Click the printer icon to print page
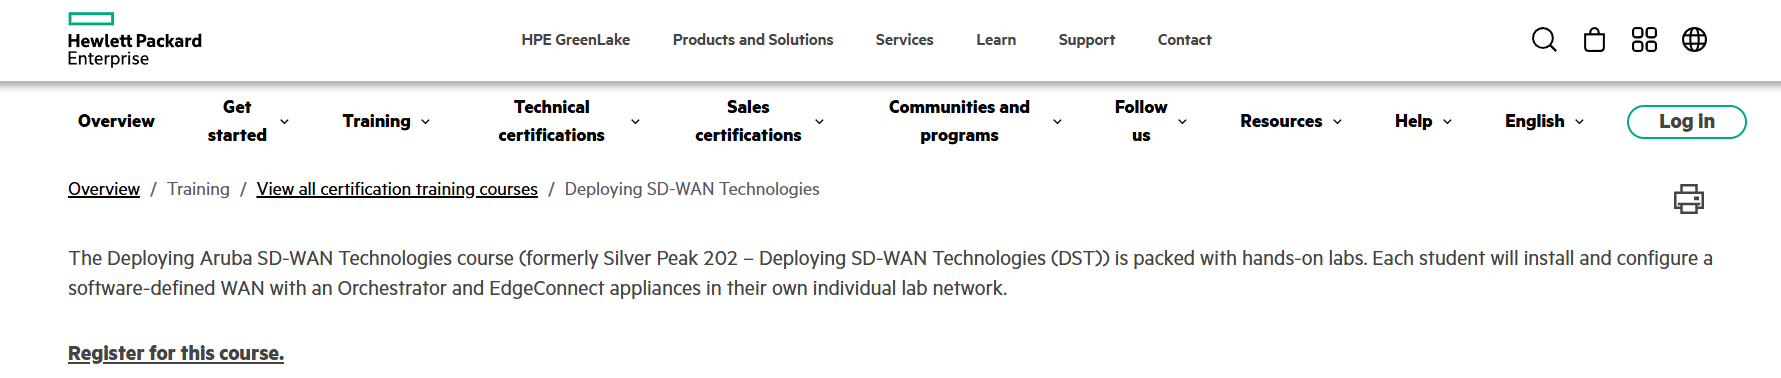Viewport: 1781px width, 378px height. click(1689, 199)
